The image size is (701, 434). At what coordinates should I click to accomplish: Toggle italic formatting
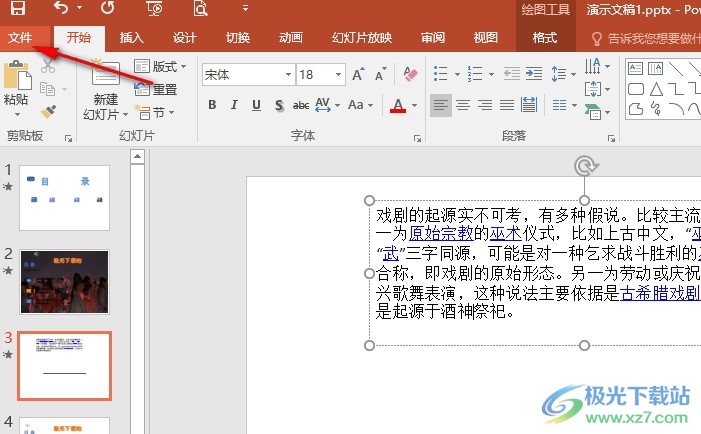coord(234,105)
